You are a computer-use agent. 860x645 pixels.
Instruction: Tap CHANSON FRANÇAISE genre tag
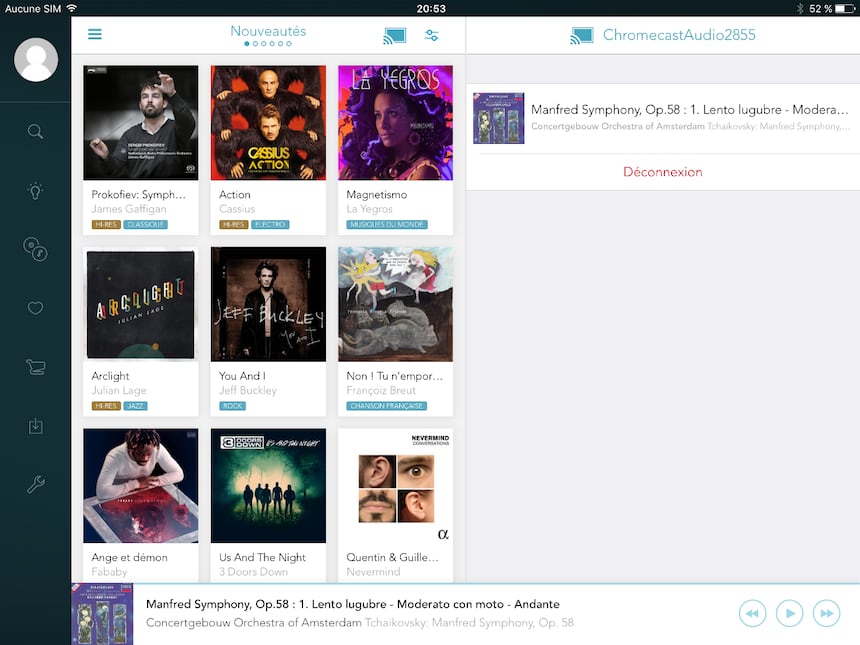point(387,406)
